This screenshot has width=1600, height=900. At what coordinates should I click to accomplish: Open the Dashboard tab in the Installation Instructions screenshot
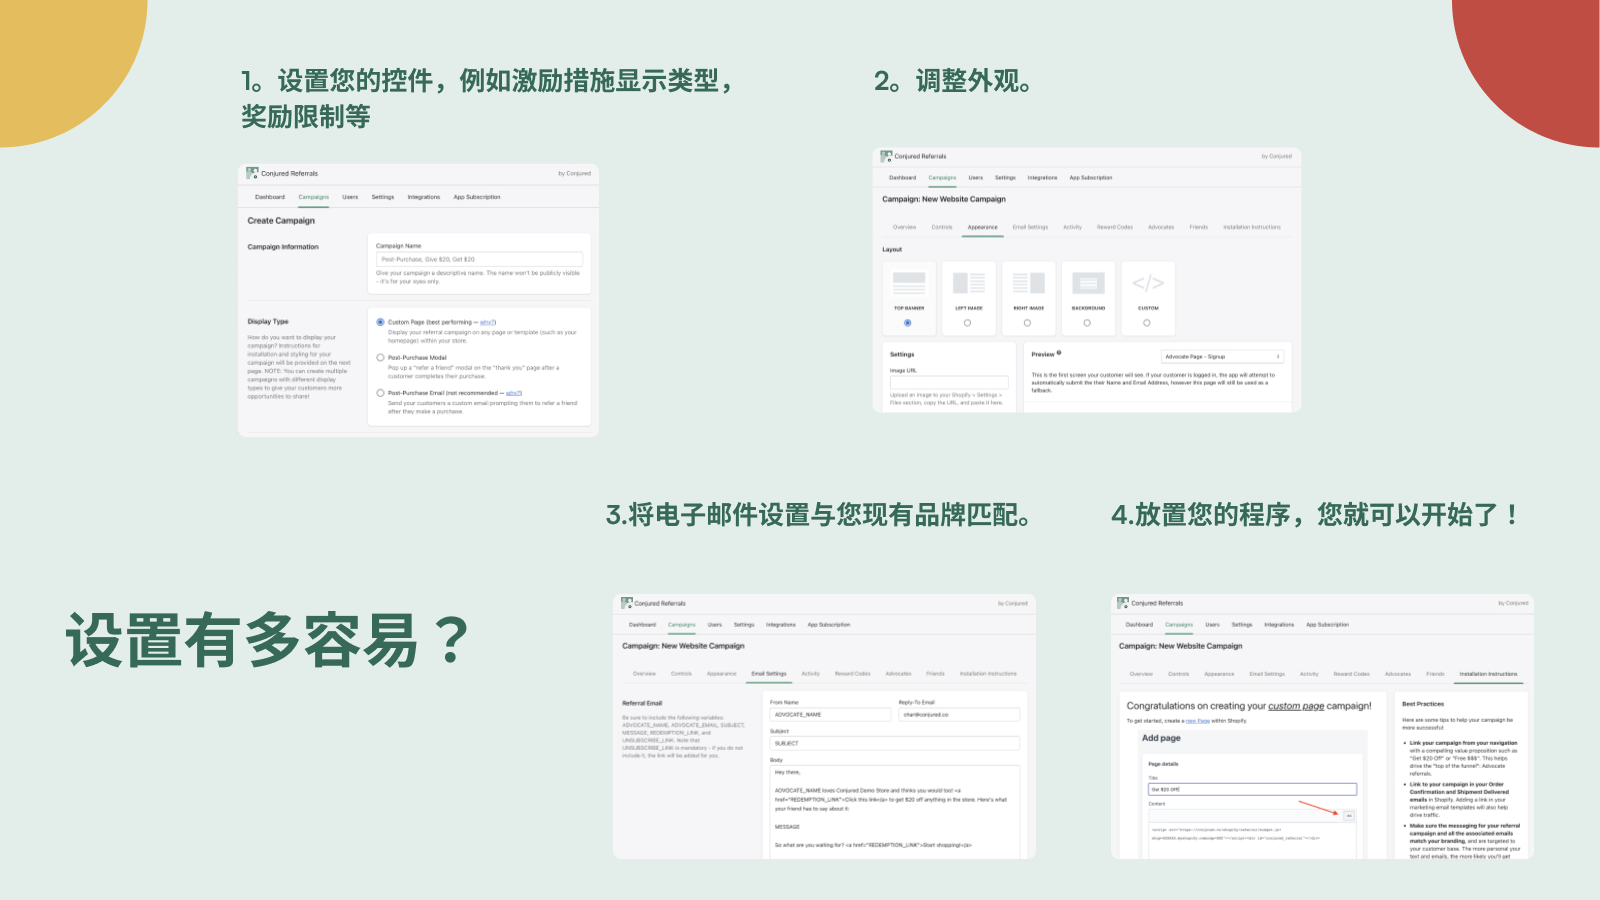click(x=1139, y=625)
